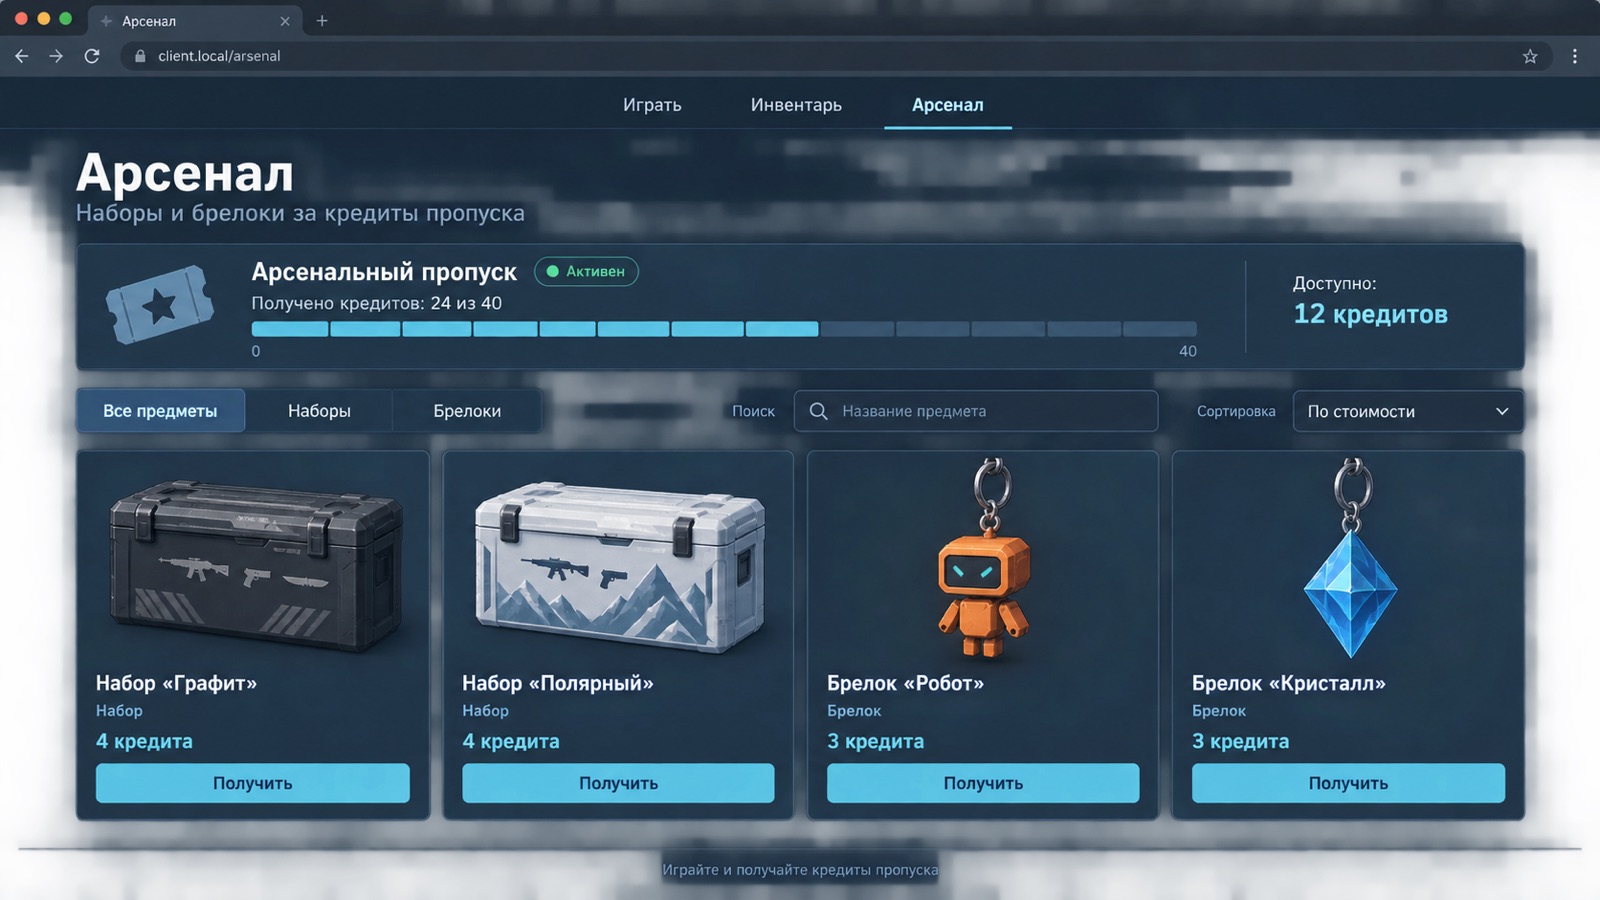Click the orange robot keychain image
The width and height of the screenshot is (1600, 900).
tap(984, 558)
